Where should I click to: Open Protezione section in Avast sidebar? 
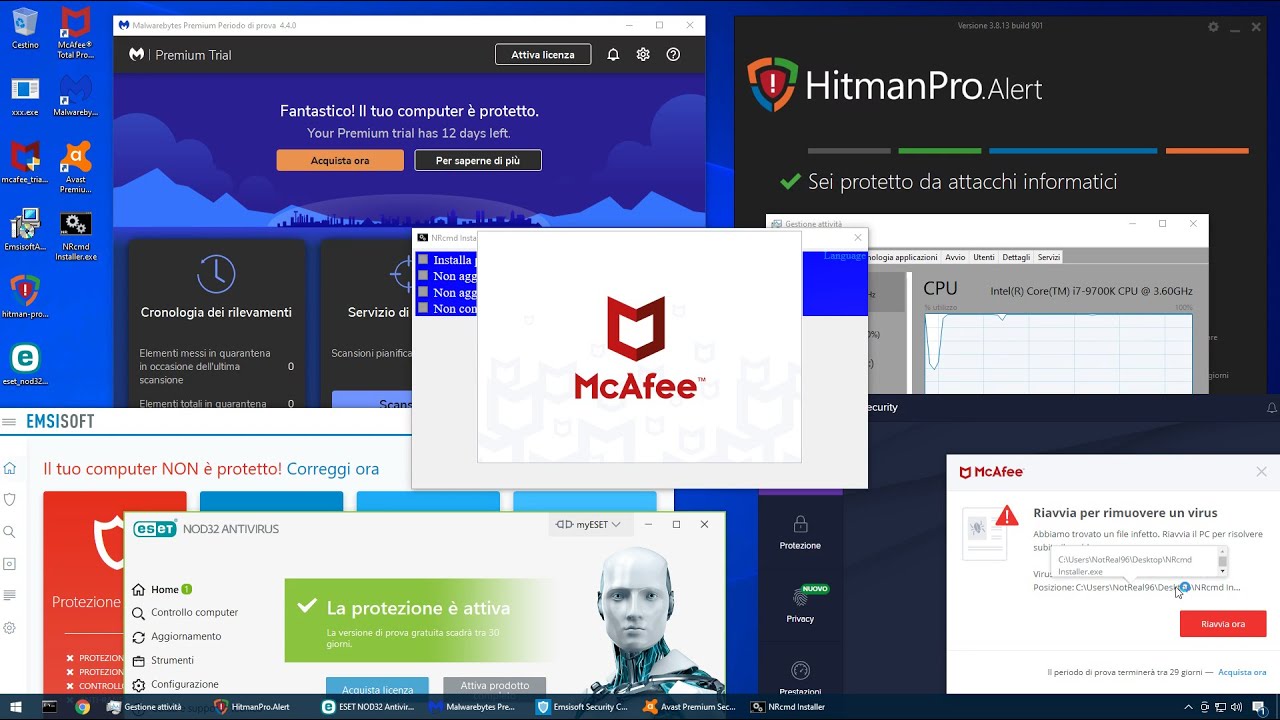click(x=800, y=533)
